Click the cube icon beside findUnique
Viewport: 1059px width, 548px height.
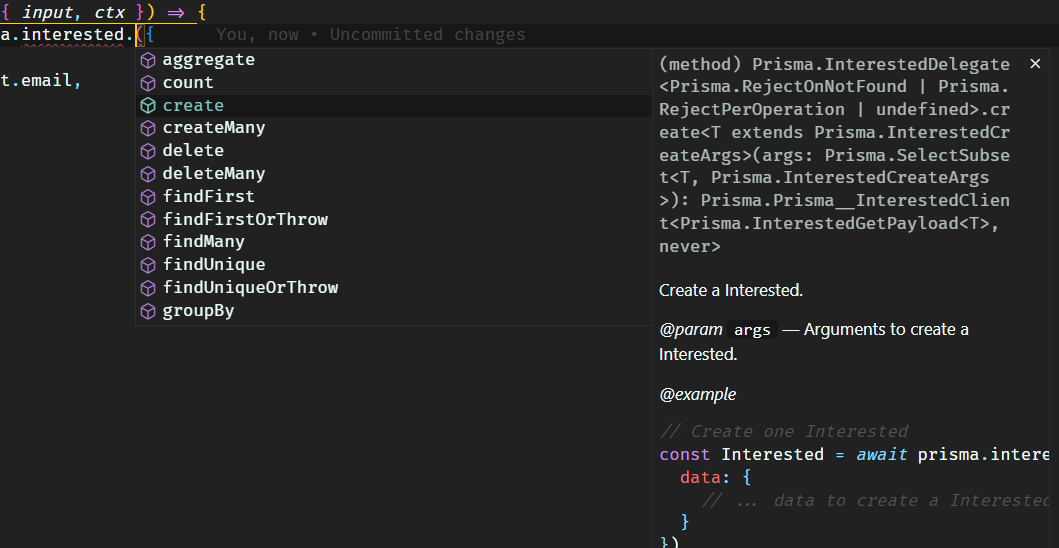click(148, 265)
